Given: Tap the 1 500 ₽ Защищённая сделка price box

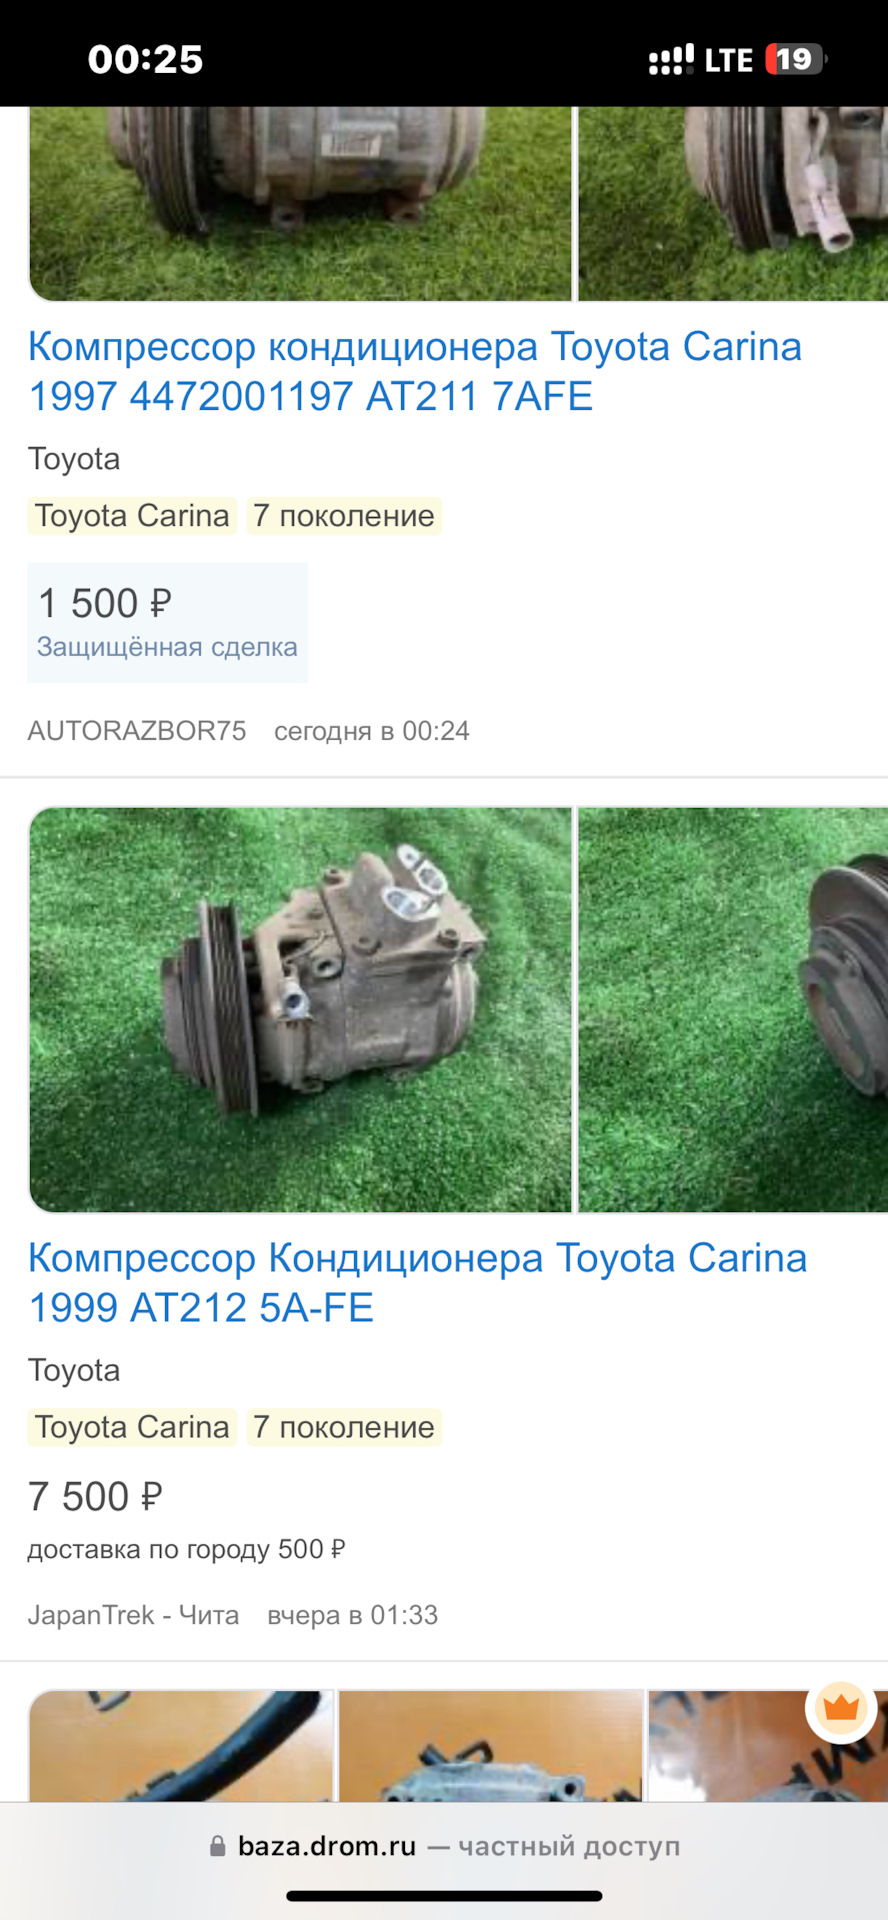Looking at the screenshot, I should click(x=167, y=622).
